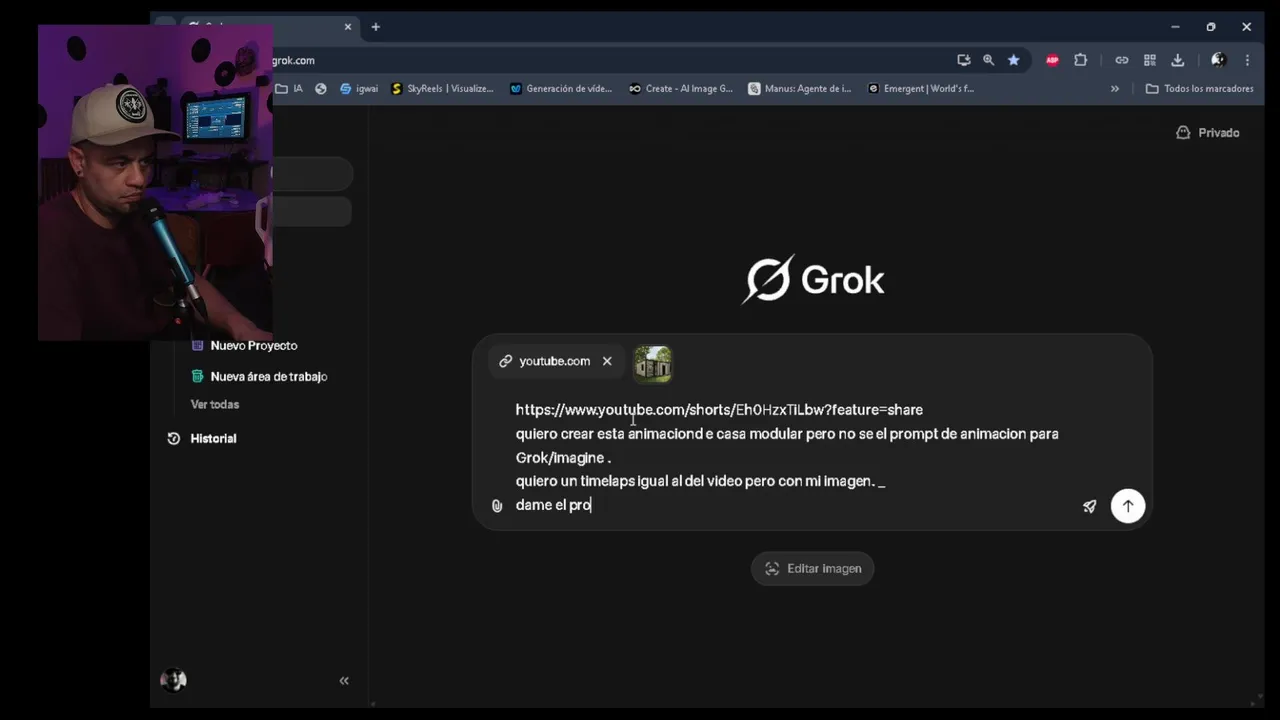Open a new browser tab

[x=376, y=27]
